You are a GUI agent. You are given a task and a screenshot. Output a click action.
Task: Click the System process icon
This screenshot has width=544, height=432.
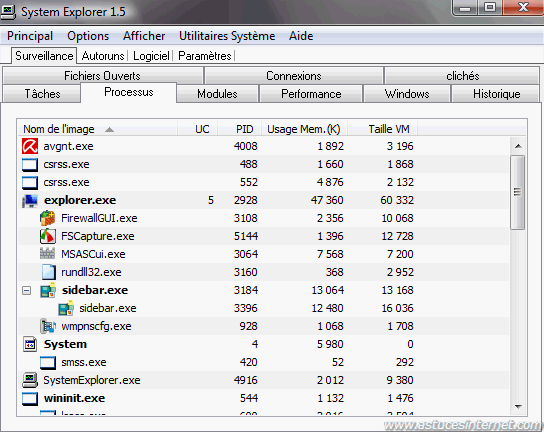click(30, 344)
